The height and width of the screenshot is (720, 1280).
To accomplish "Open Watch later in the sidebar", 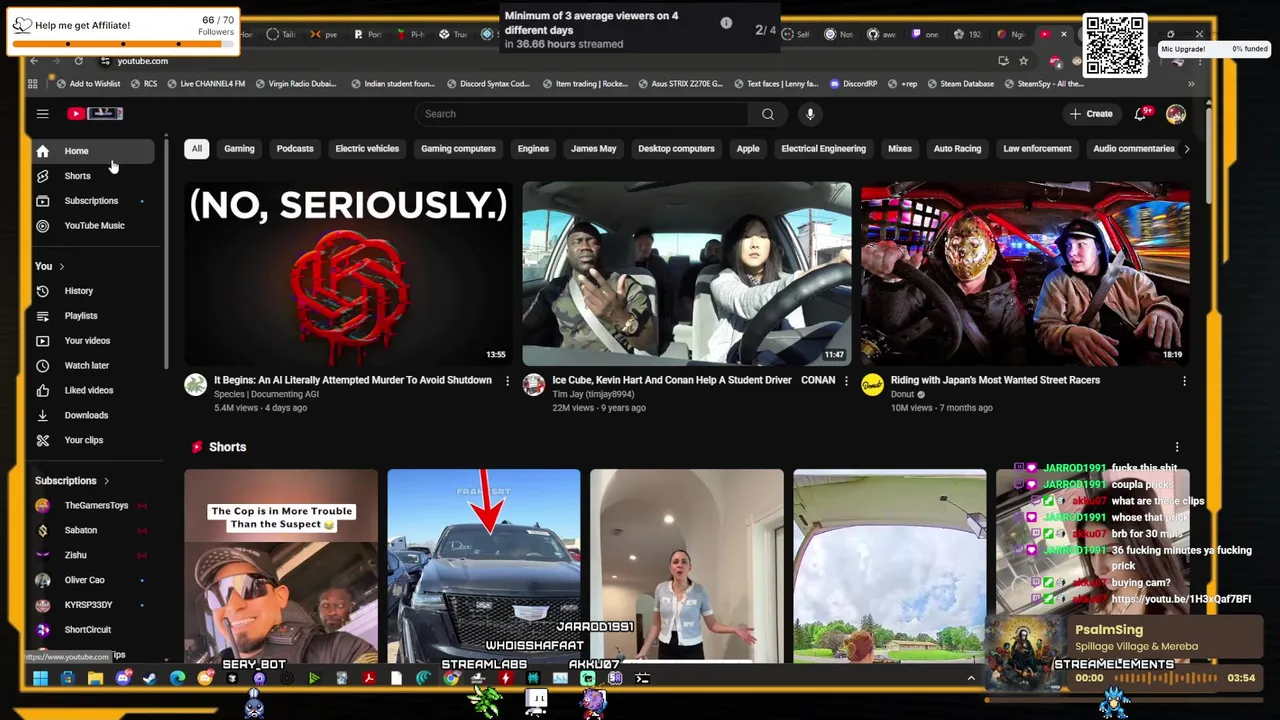I will (92, 366).
